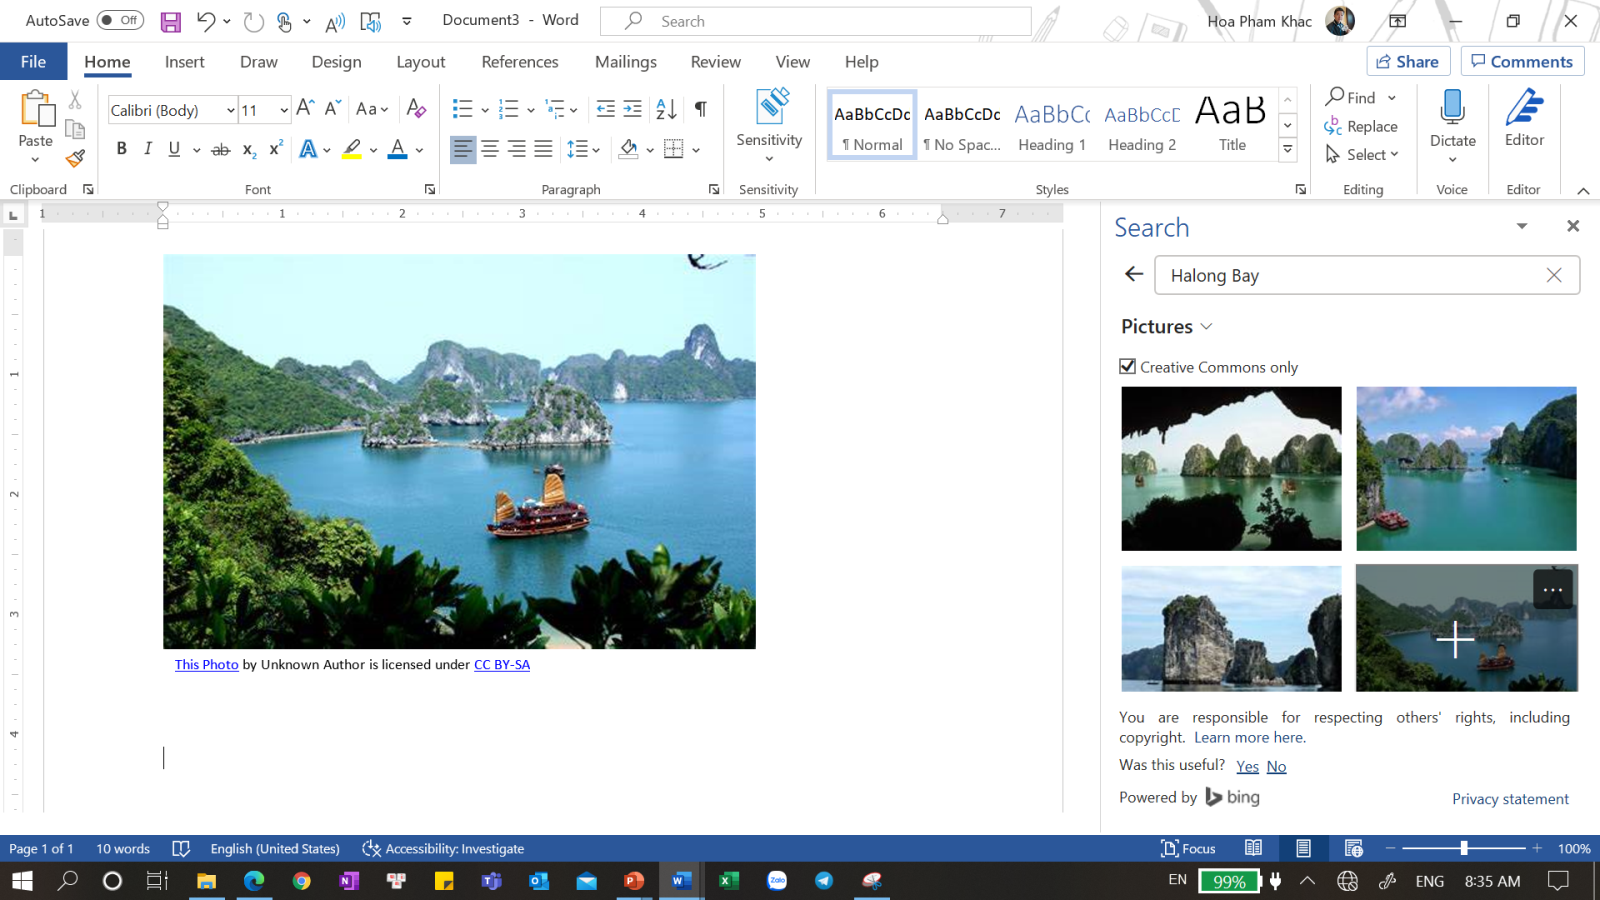
Task: Open the font name dropdown
Action: coord(230,110)
